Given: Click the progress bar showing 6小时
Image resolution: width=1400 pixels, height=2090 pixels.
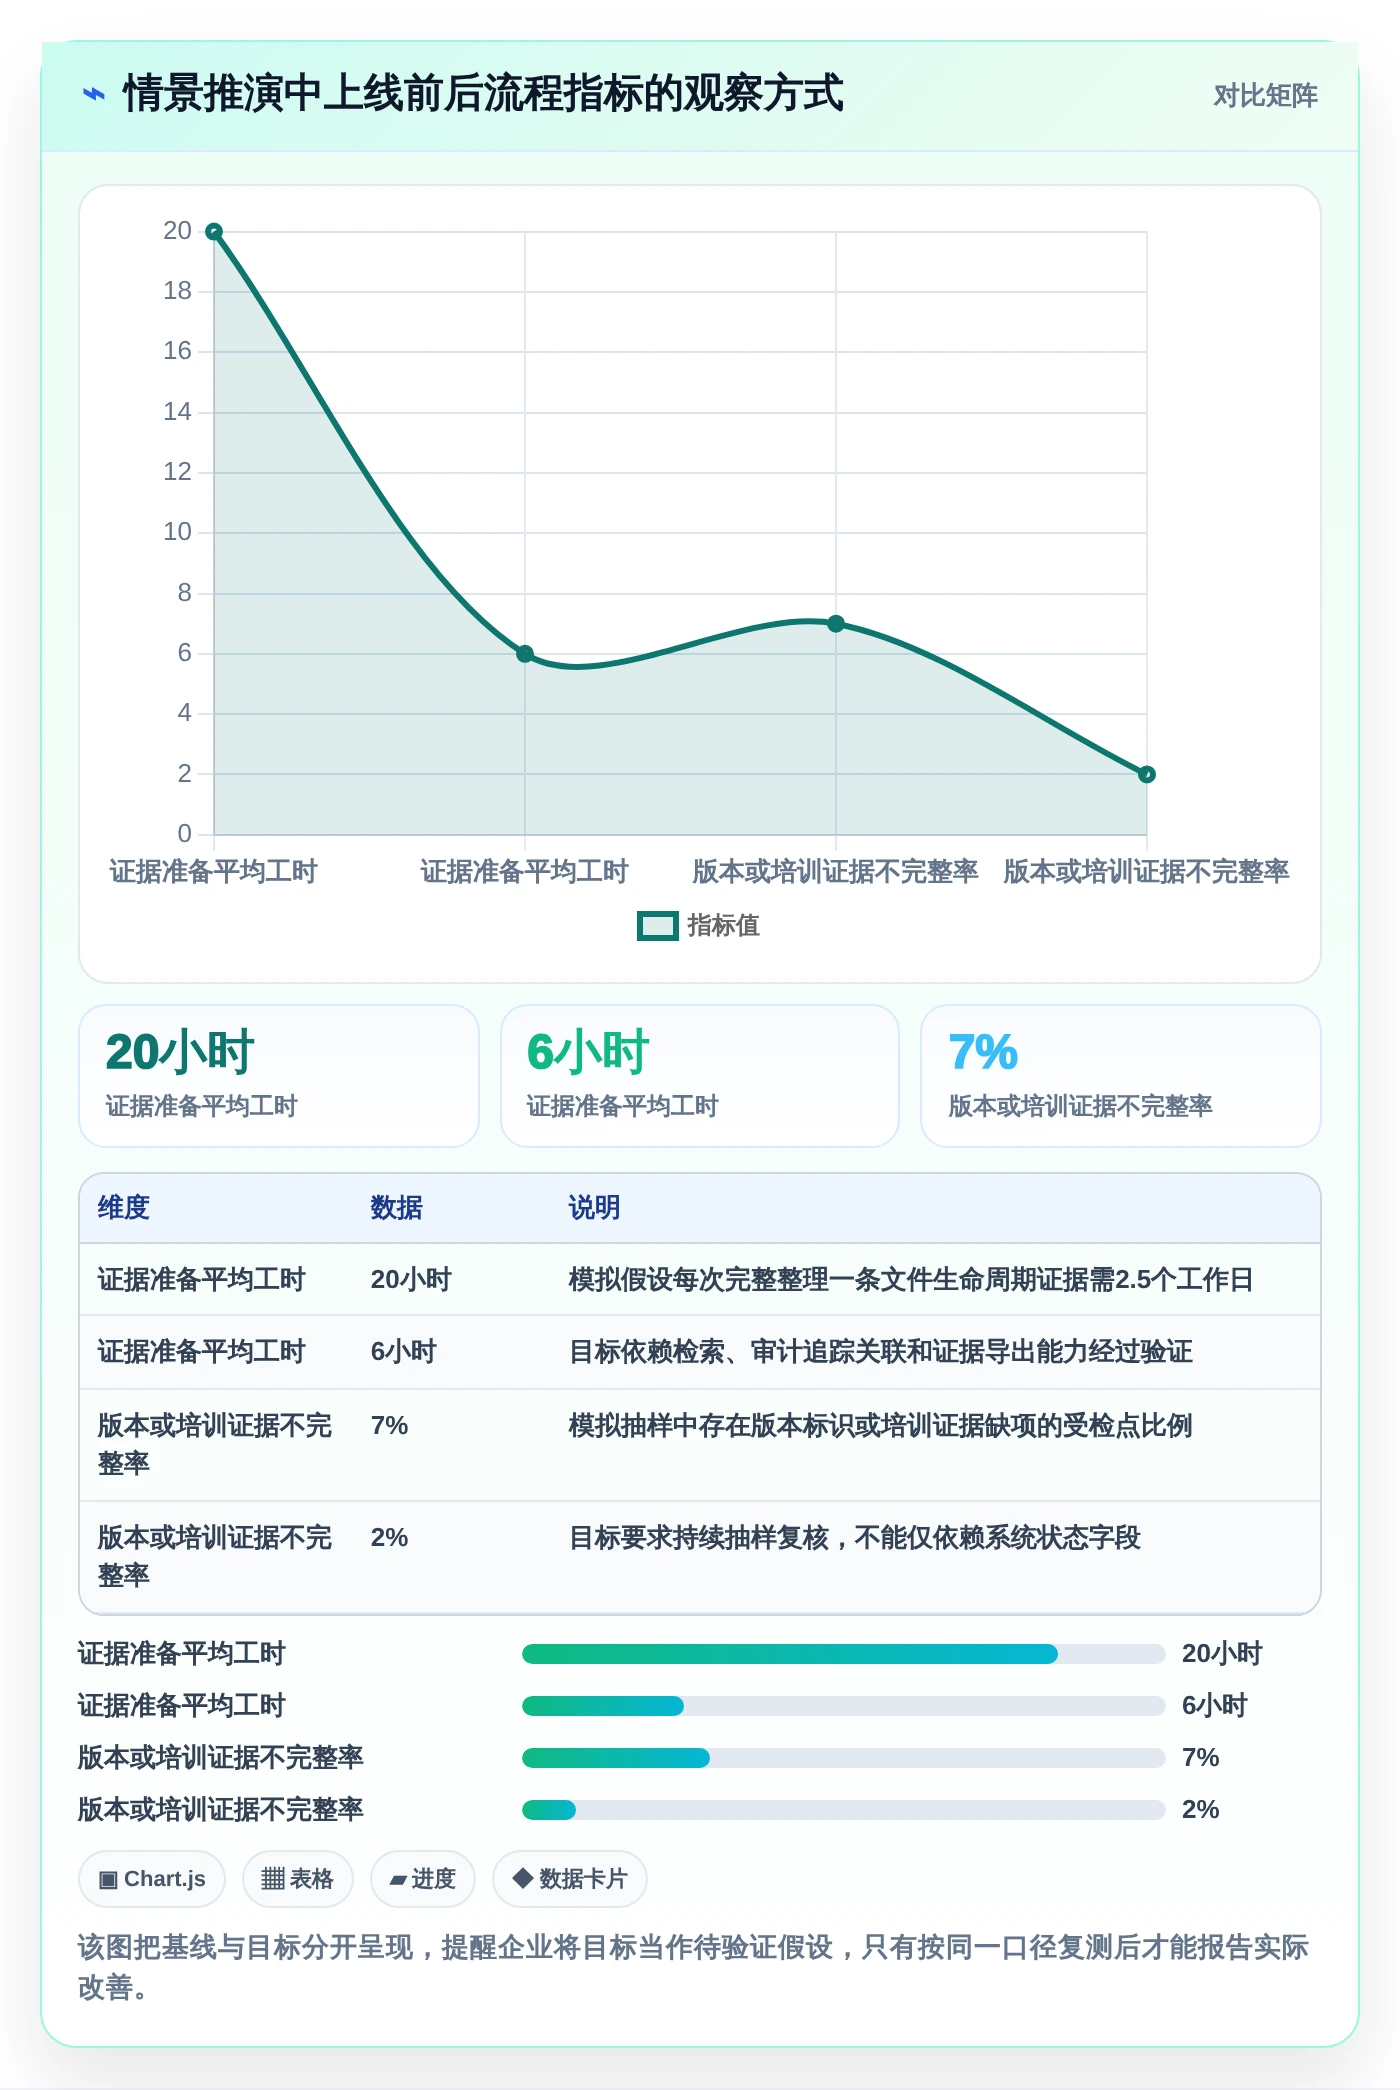Looking at the screenshot, I should click(844, 1706).
